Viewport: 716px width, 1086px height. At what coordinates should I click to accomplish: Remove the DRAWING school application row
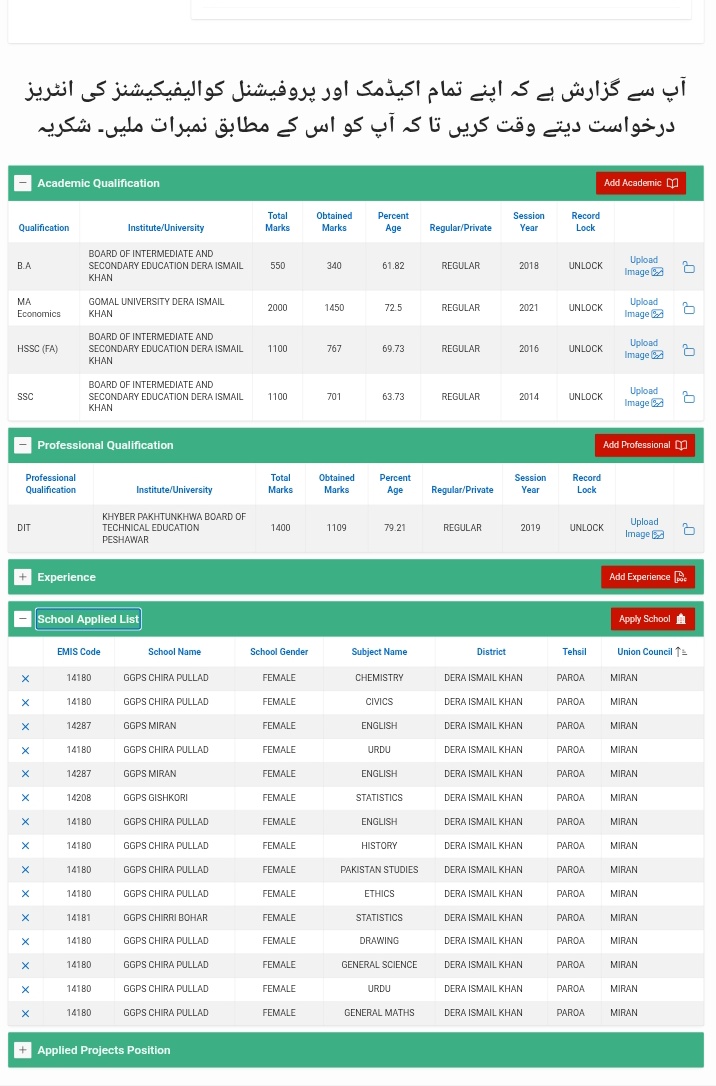click(x=26, y=941)
